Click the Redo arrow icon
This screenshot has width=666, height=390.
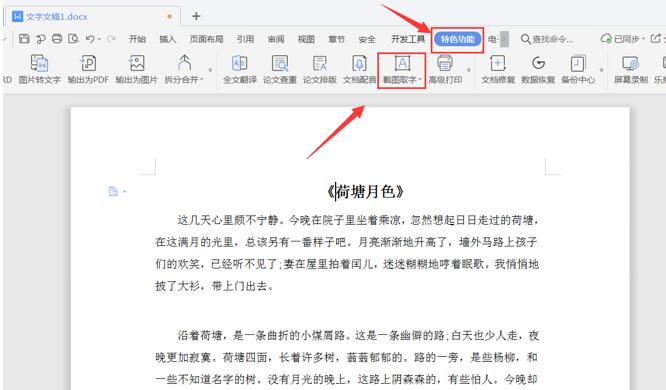coord(111,39)
